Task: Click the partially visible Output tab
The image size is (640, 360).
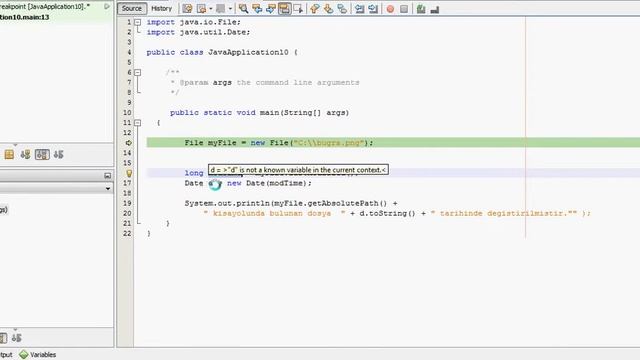Action: (x=6, y=354)
